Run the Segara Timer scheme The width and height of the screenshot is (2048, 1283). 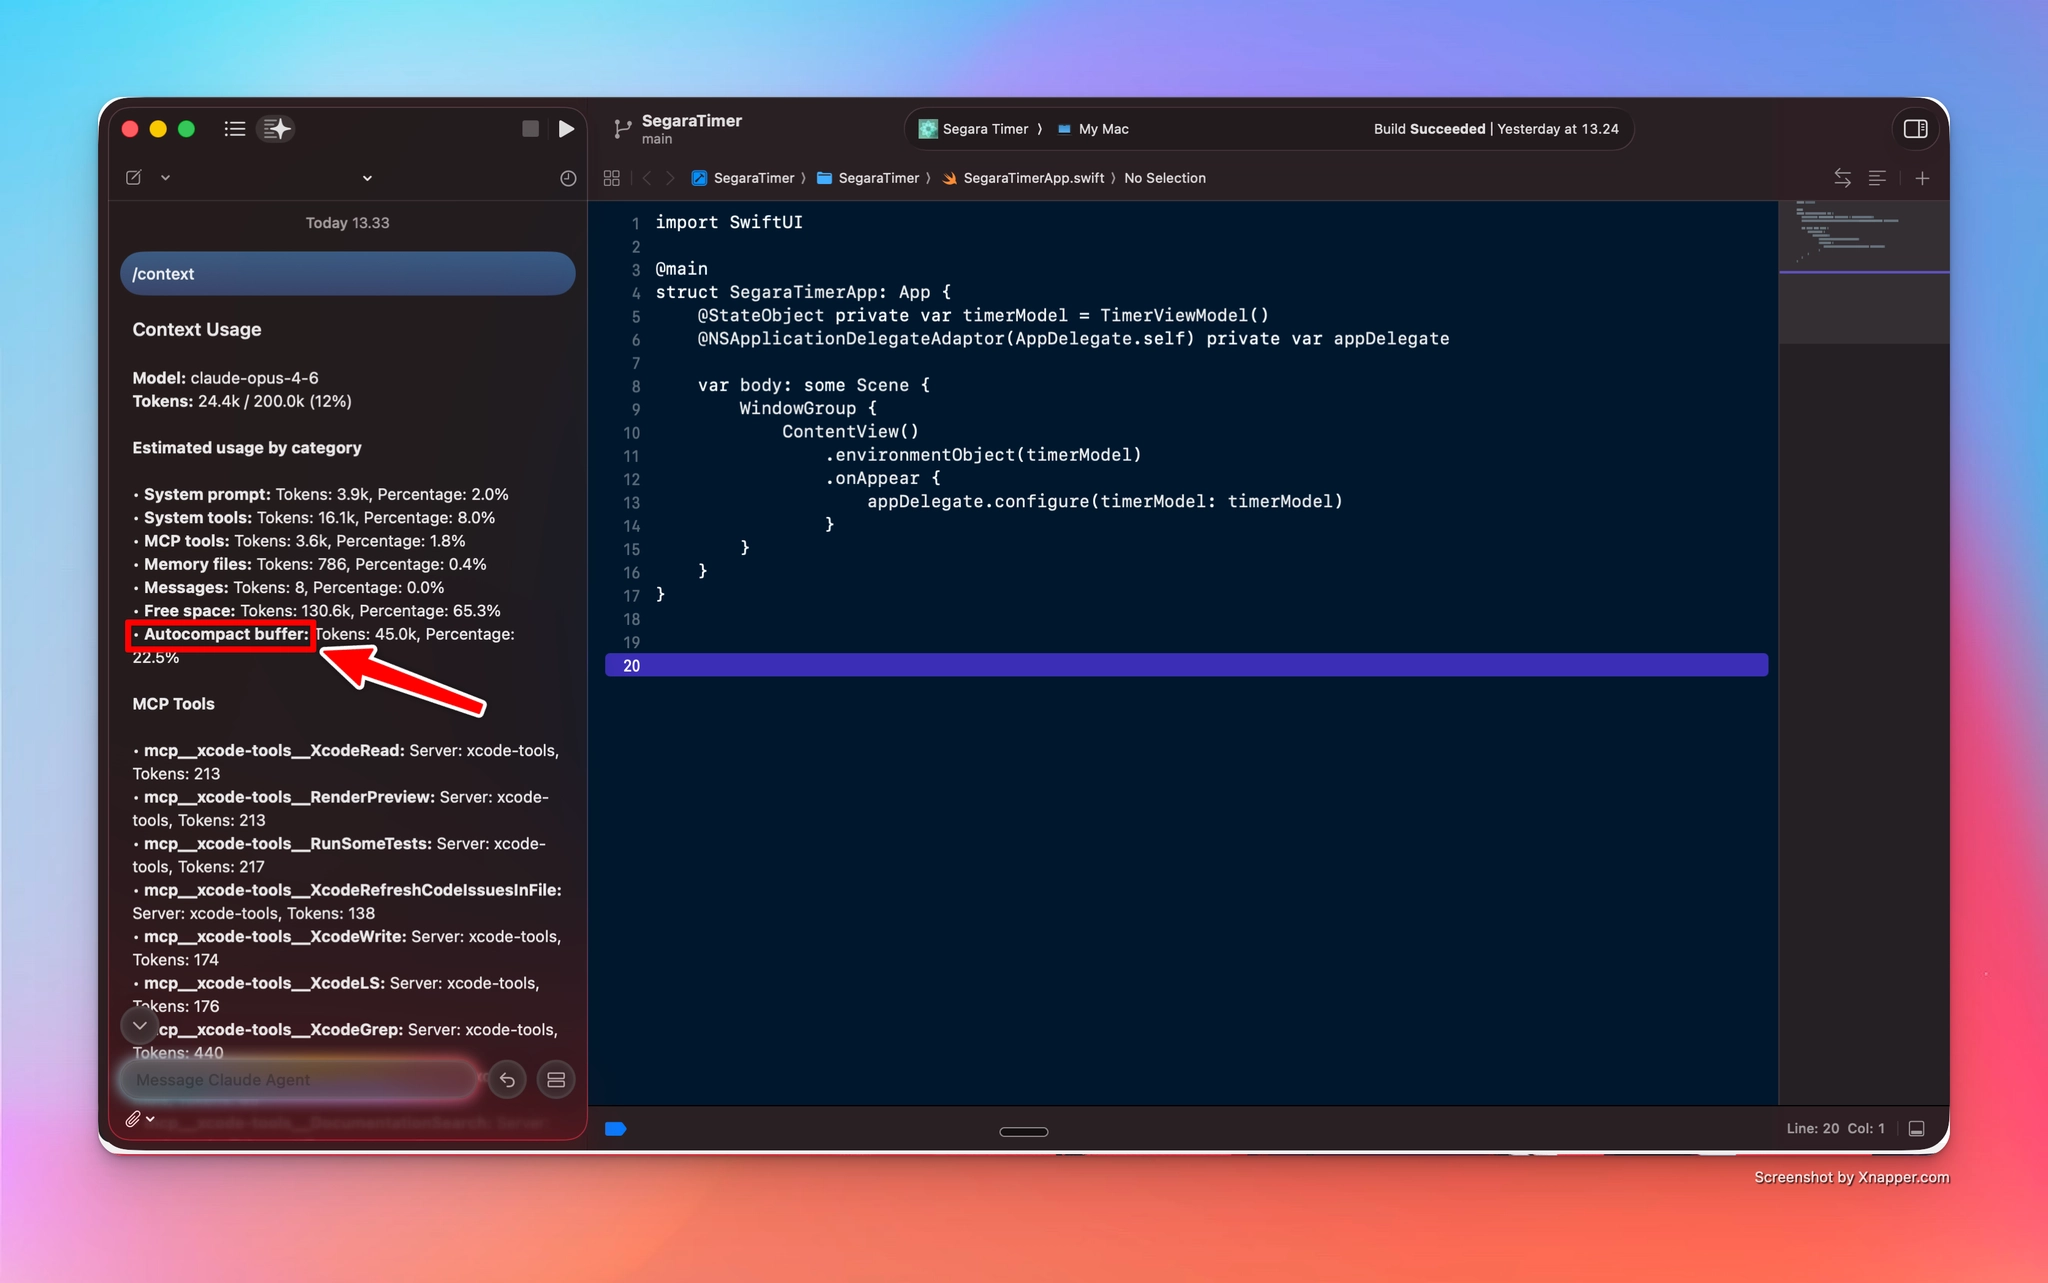[566, 128]
